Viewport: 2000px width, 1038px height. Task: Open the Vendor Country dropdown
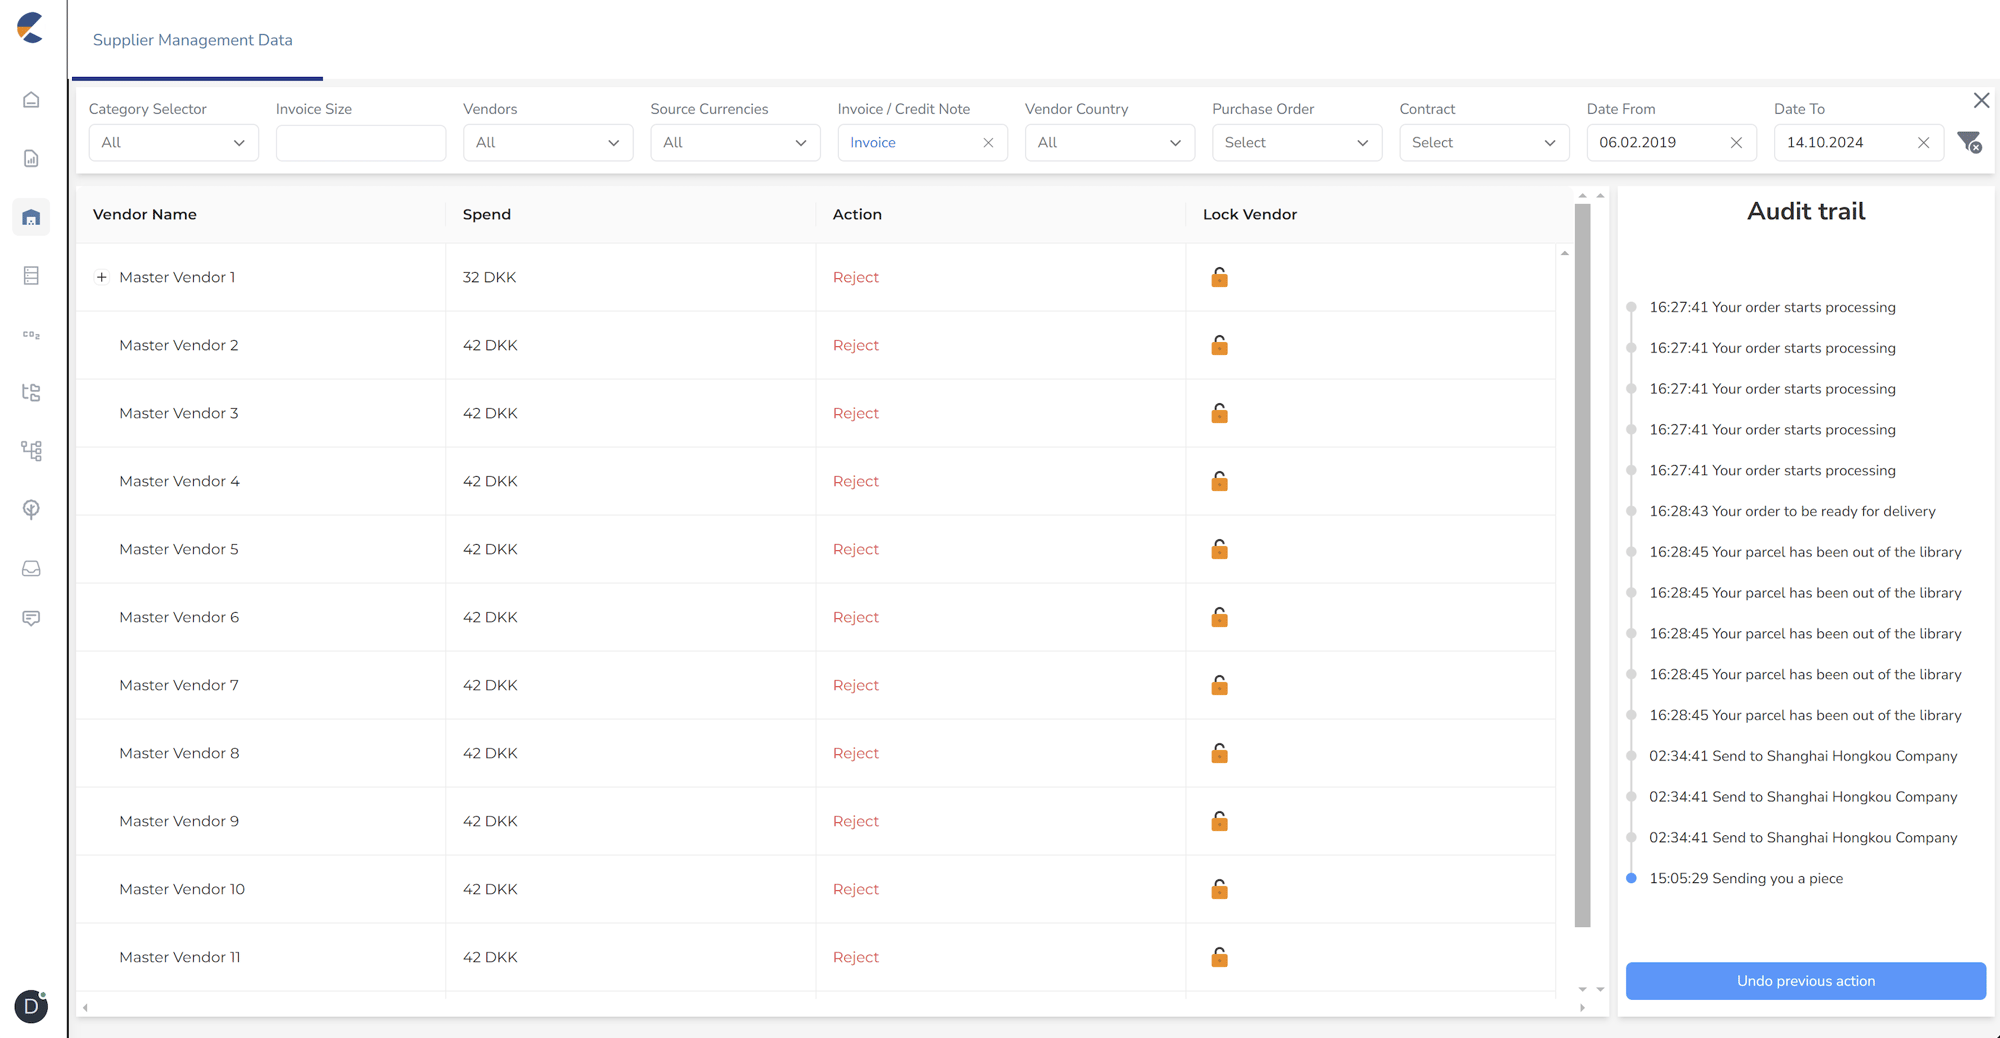(x=1109, y=142)
